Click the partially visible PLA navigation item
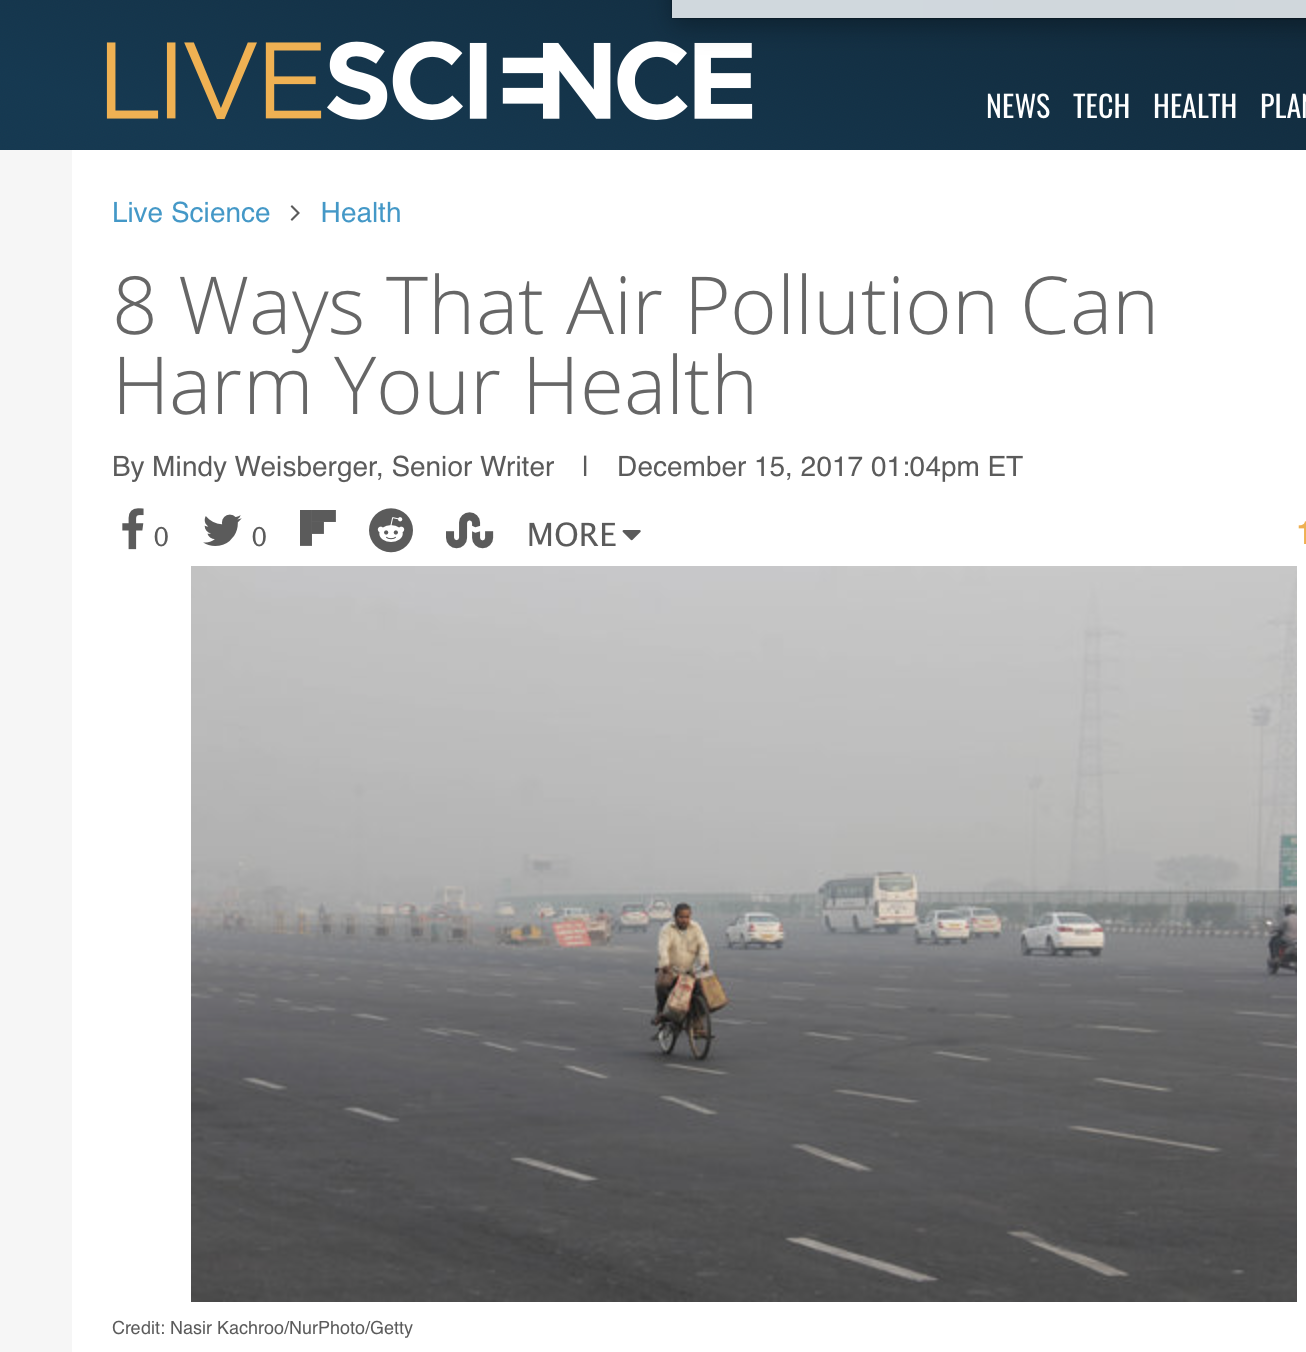The height and width of the screenshot is (1352, 1306). pos(1283,106)
